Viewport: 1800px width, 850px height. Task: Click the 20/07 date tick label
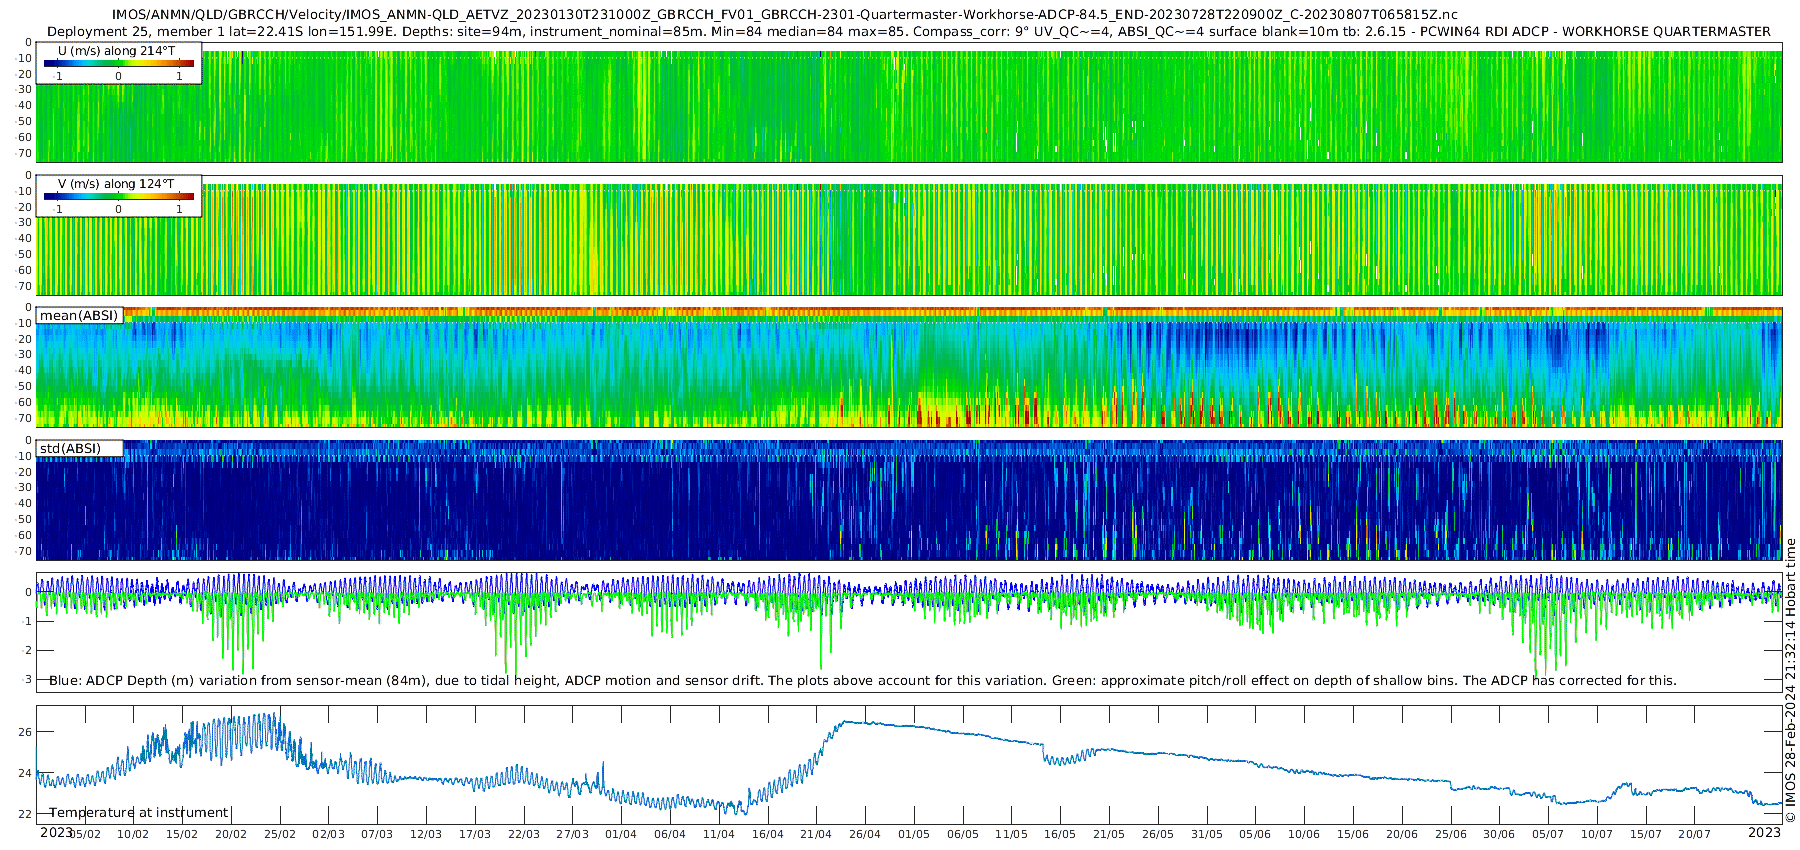click(1694, 834)
